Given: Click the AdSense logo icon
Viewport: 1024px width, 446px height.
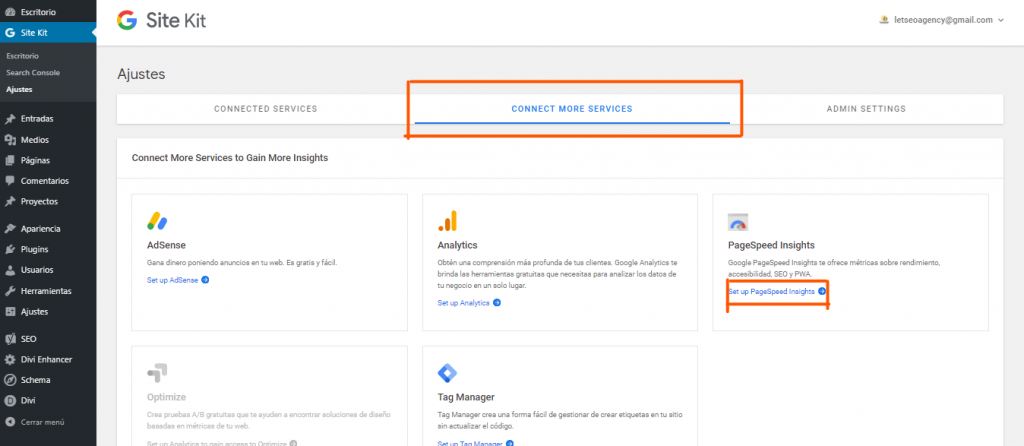Looking at the screenshot, I should point(157,221).
